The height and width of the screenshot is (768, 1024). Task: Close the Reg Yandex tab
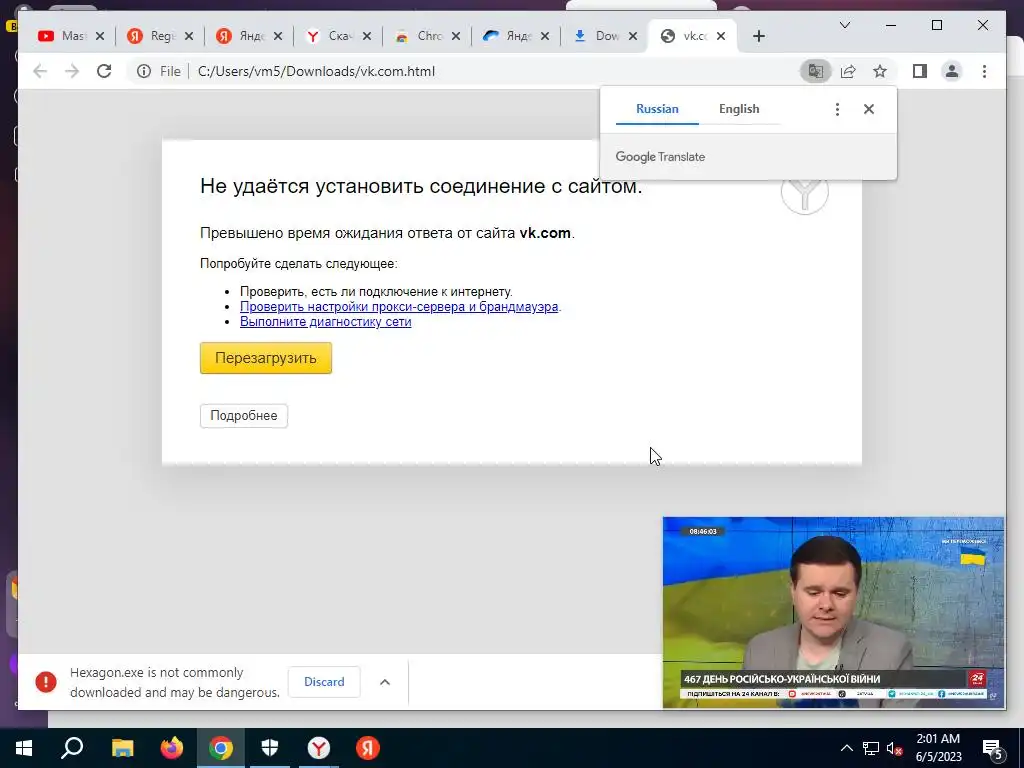(x=189, y=36)
